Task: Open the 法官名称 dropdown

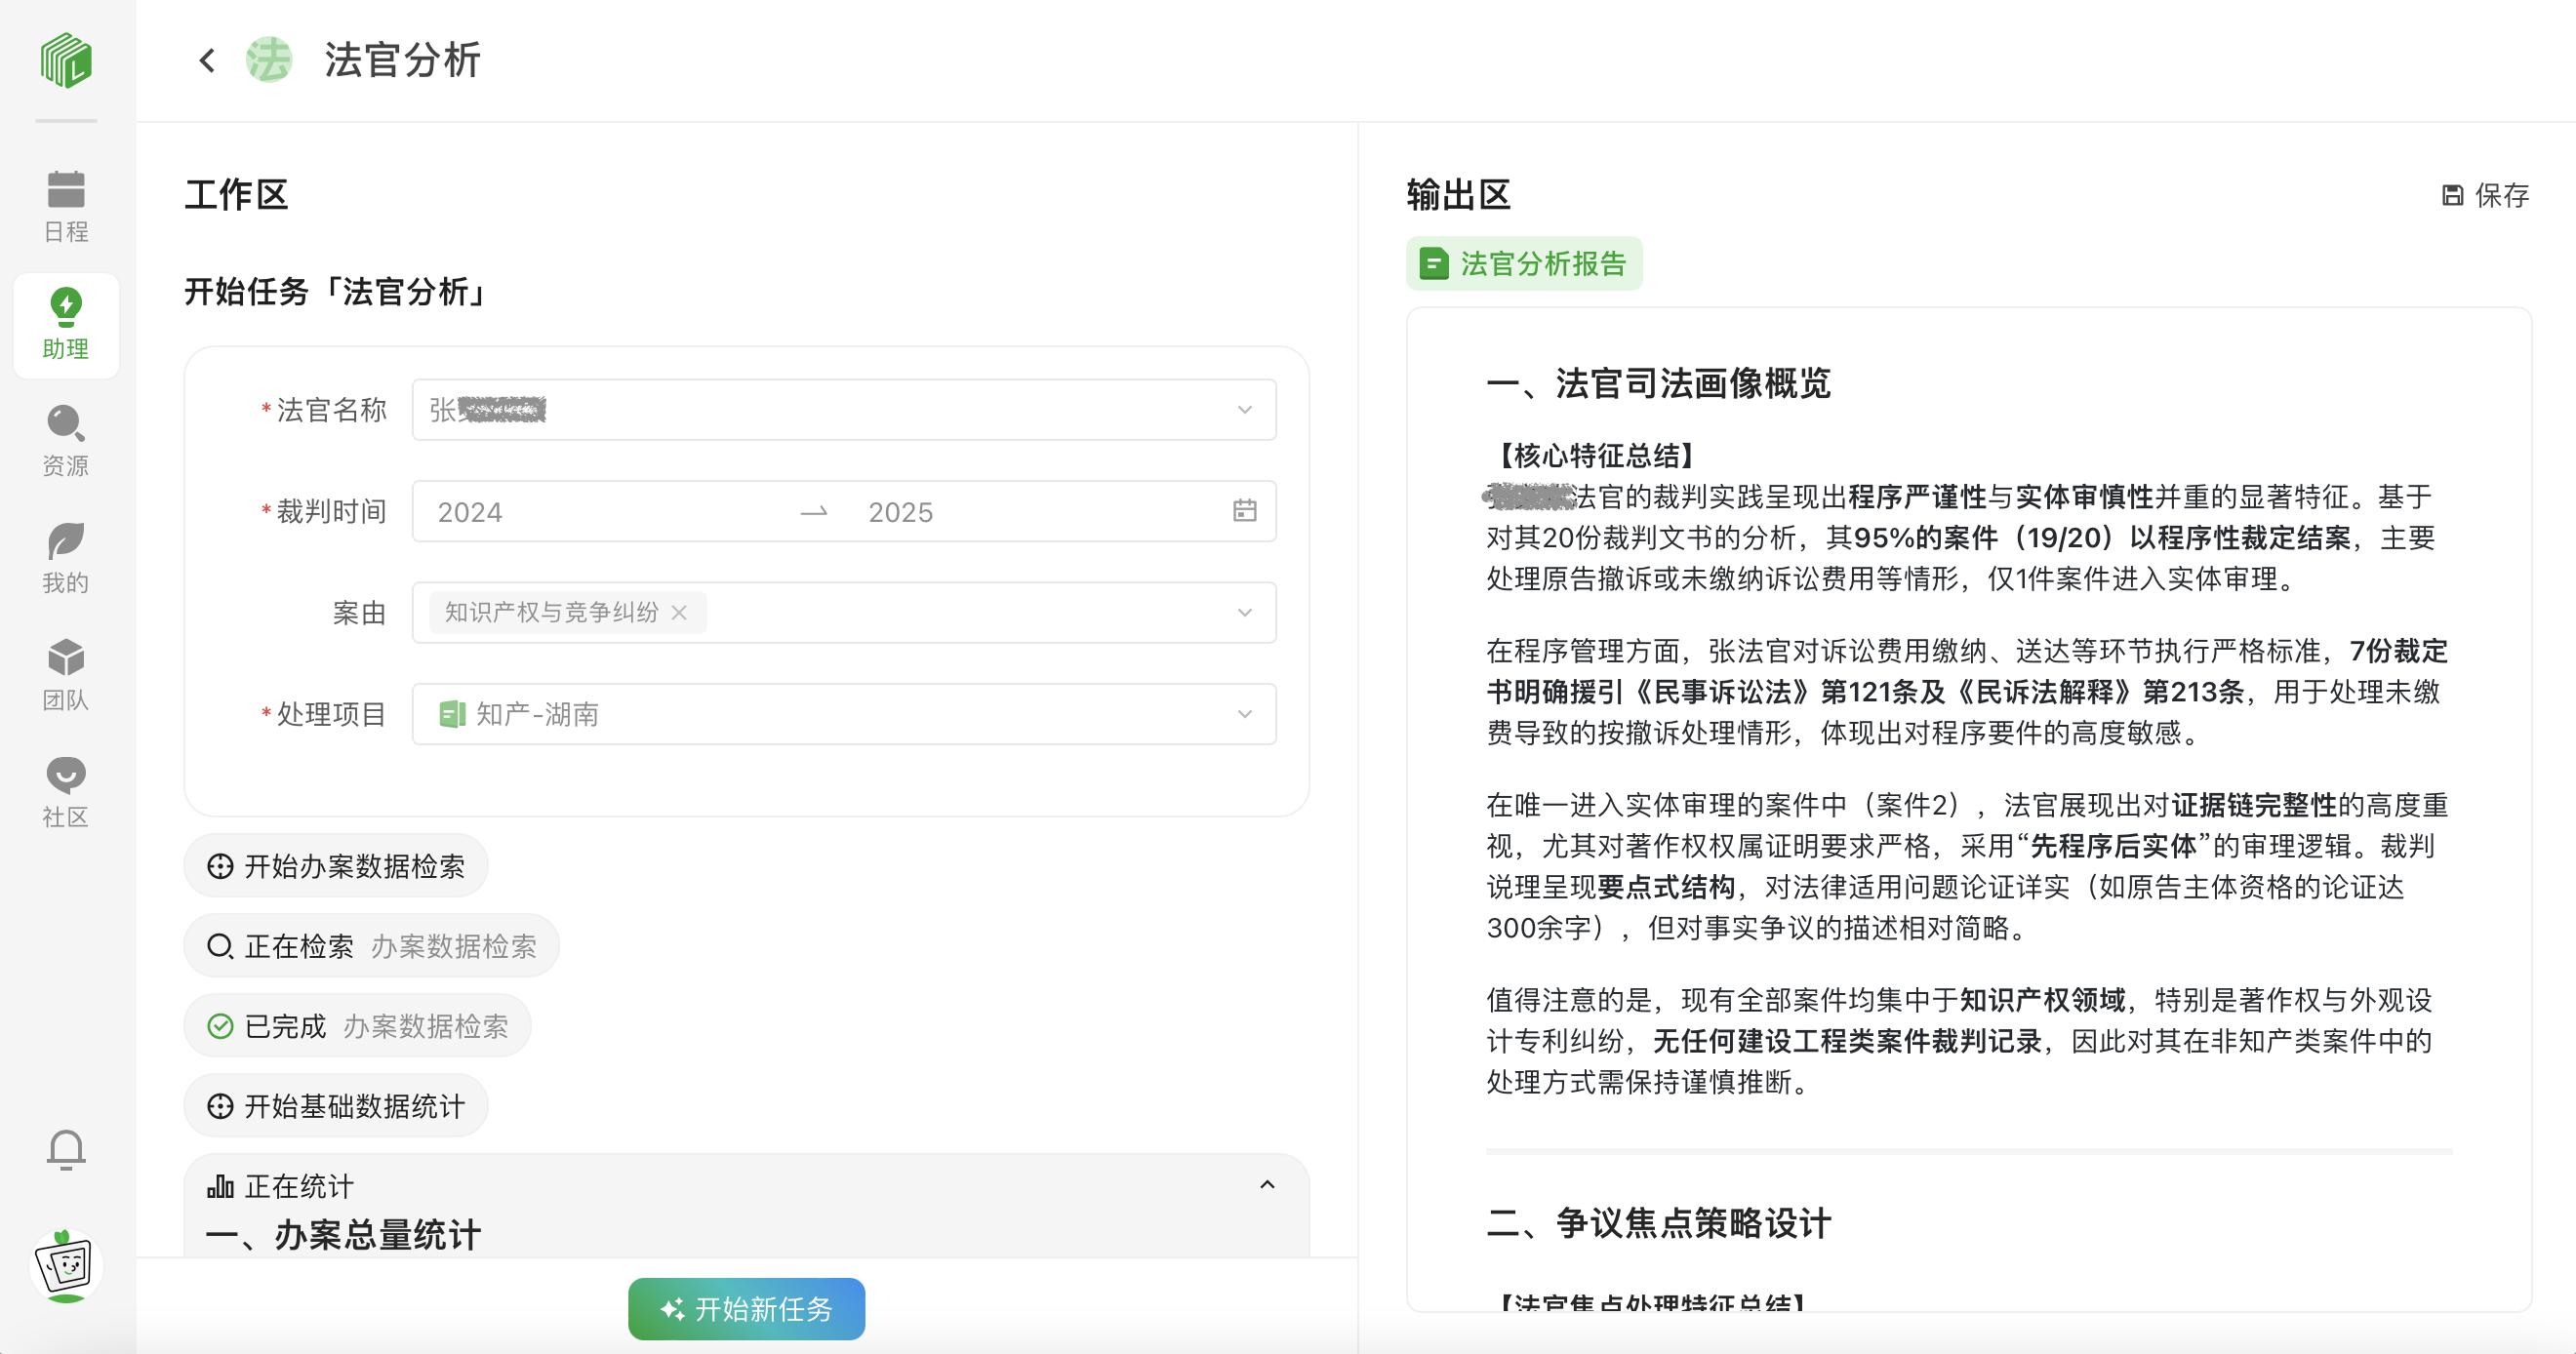Action: (844, 409)
